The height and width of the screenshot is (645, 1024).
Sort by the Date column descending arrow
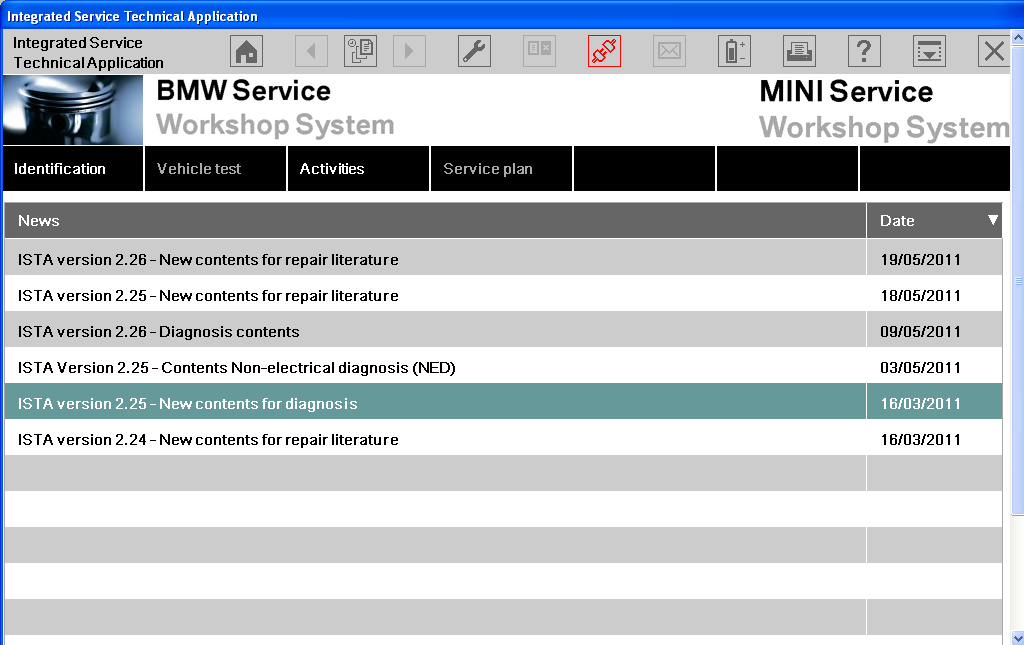click(993, 220)
